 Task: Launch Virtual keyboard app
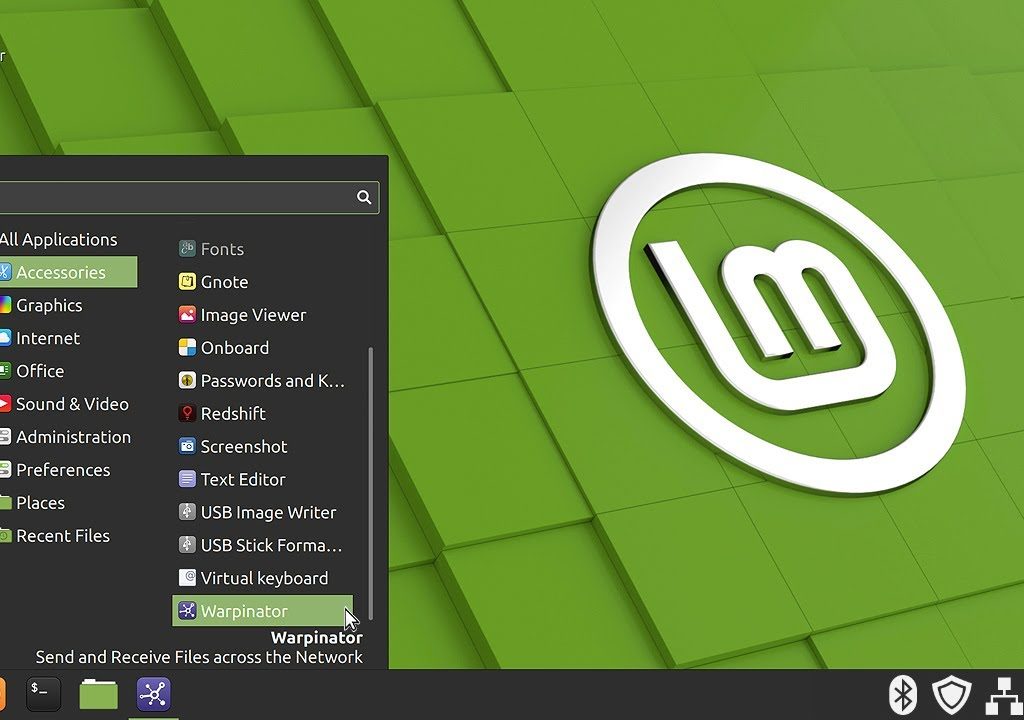point(262,578)
